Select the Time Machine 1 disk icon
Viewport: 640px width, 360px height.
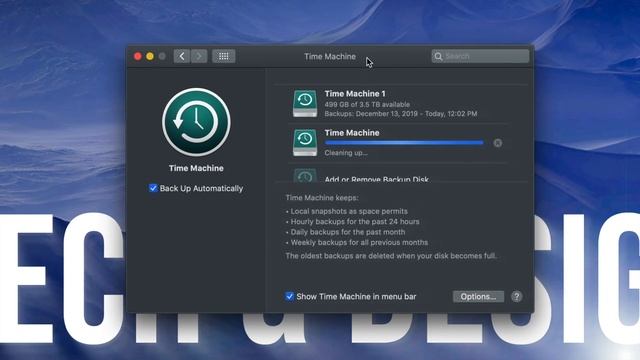[305, 104]
